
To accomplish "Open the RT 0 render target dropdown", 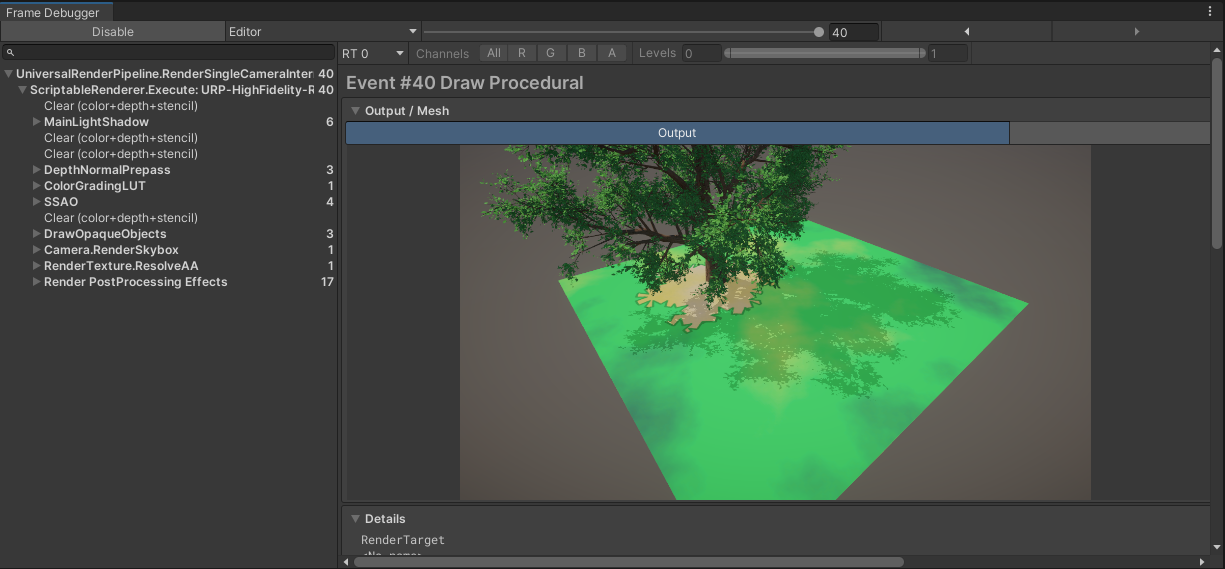I will pos(372,53).
